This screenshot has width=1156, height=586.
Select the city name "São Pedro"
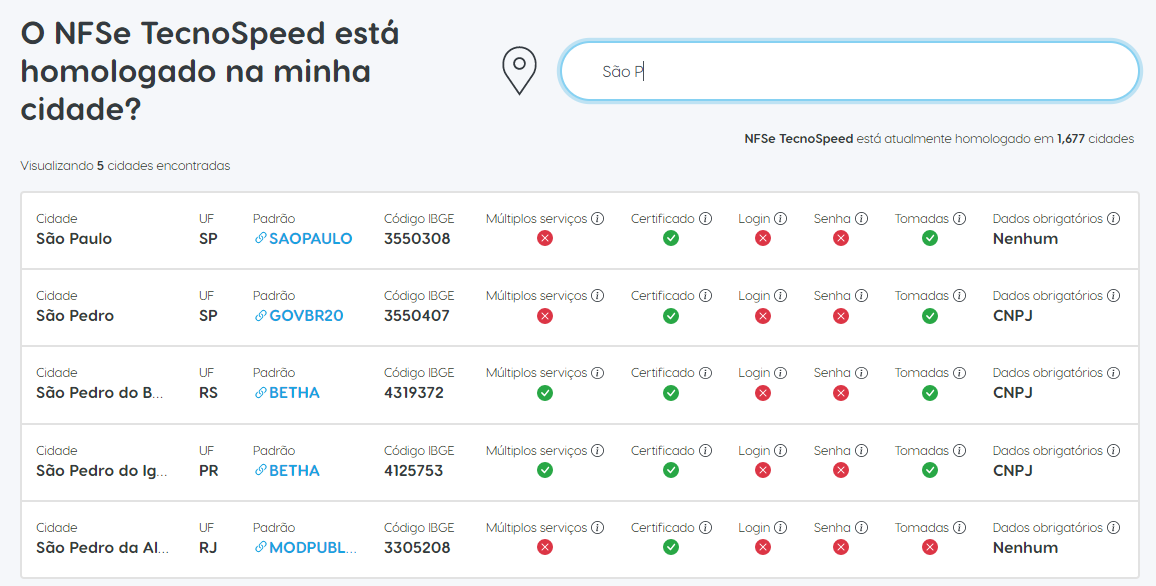(75, 315)
